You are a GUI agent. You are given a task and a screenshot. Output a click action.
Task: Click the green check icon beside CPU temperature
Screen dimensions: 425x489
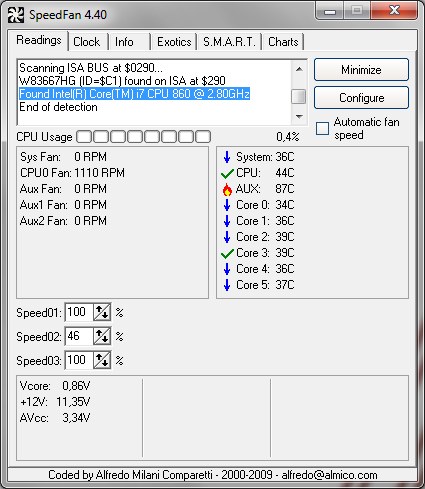[227, 173]
